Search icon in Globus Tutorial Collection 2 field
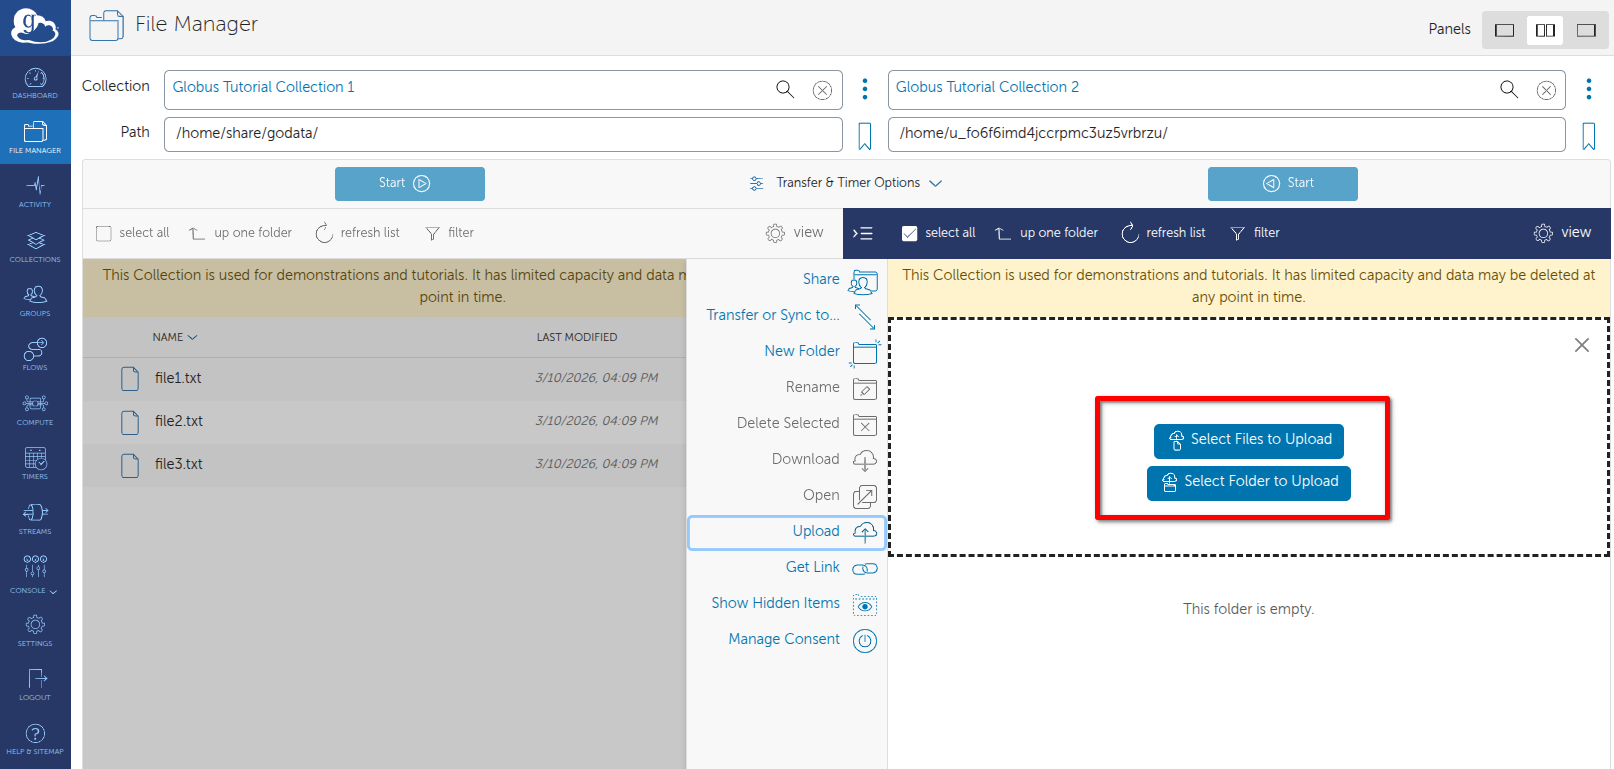 pyautogui.click(x=1509, y=89)
